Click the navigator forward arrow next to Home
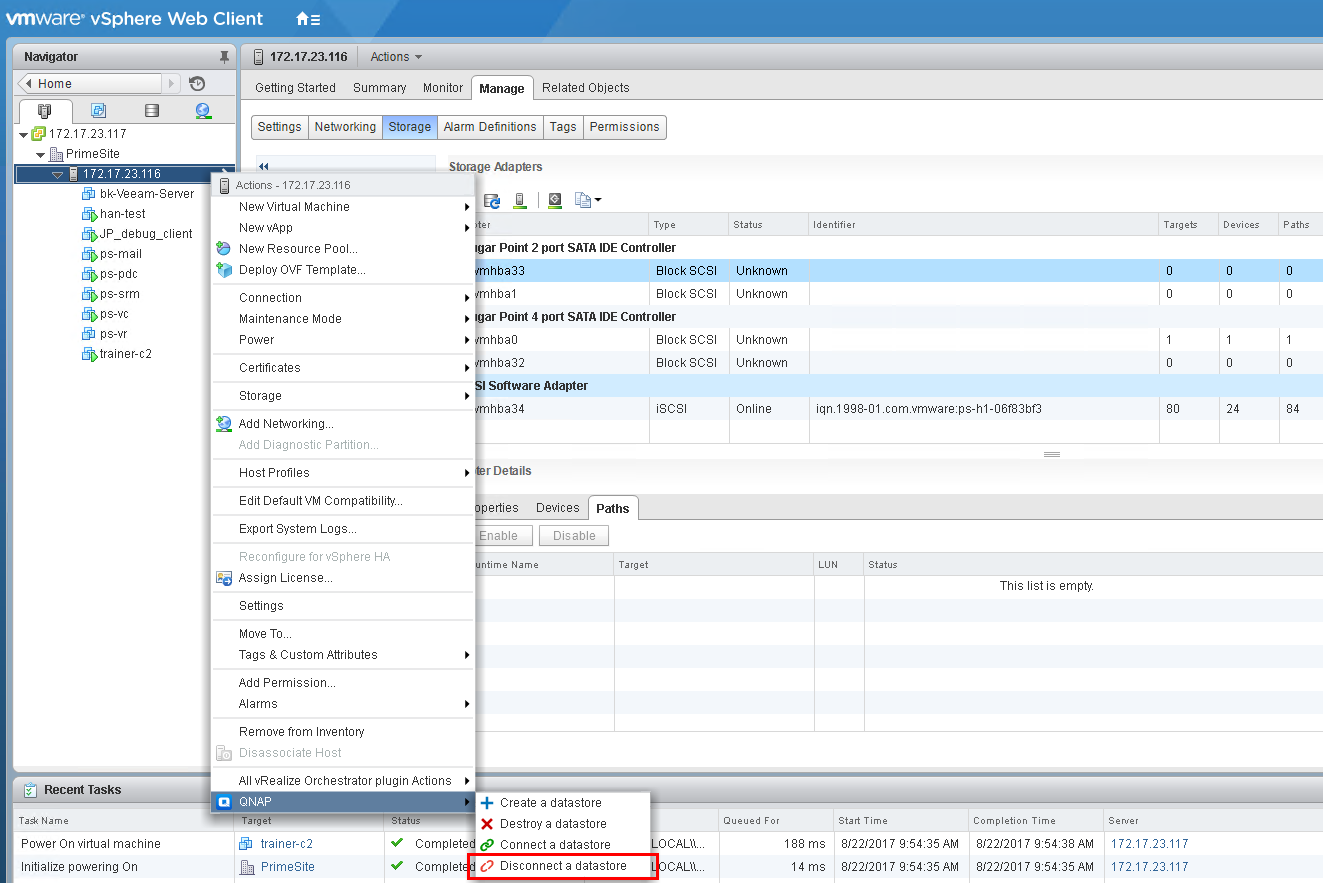Viewport: 1323px width, 883px height. [172, 84]
